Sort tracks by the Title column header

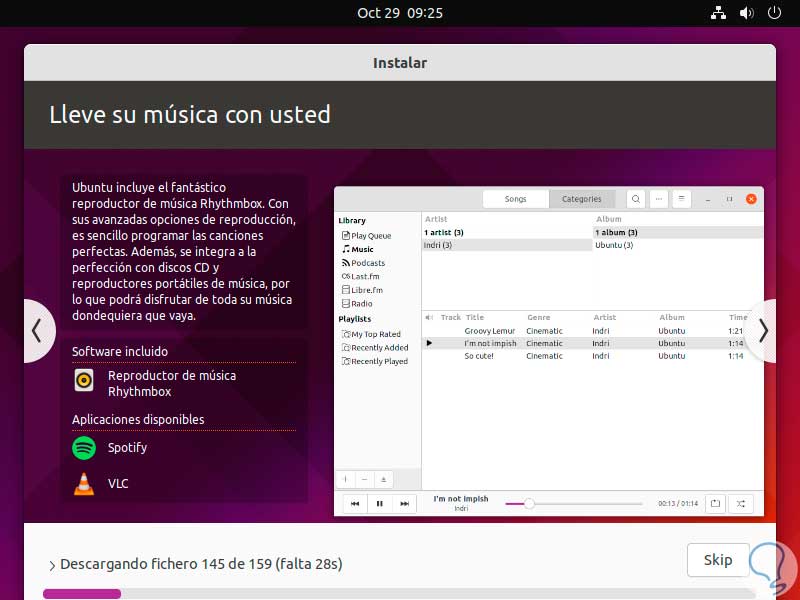click(x=474, y=317)
